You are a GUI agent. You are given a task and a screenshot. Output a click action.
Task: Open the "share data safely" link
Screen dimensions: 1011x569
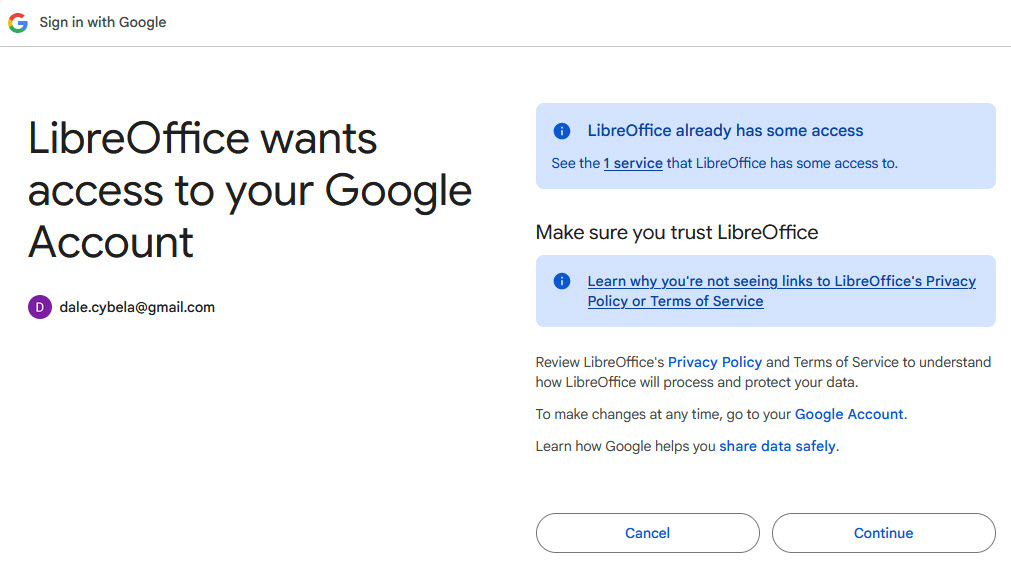[777, 446]
